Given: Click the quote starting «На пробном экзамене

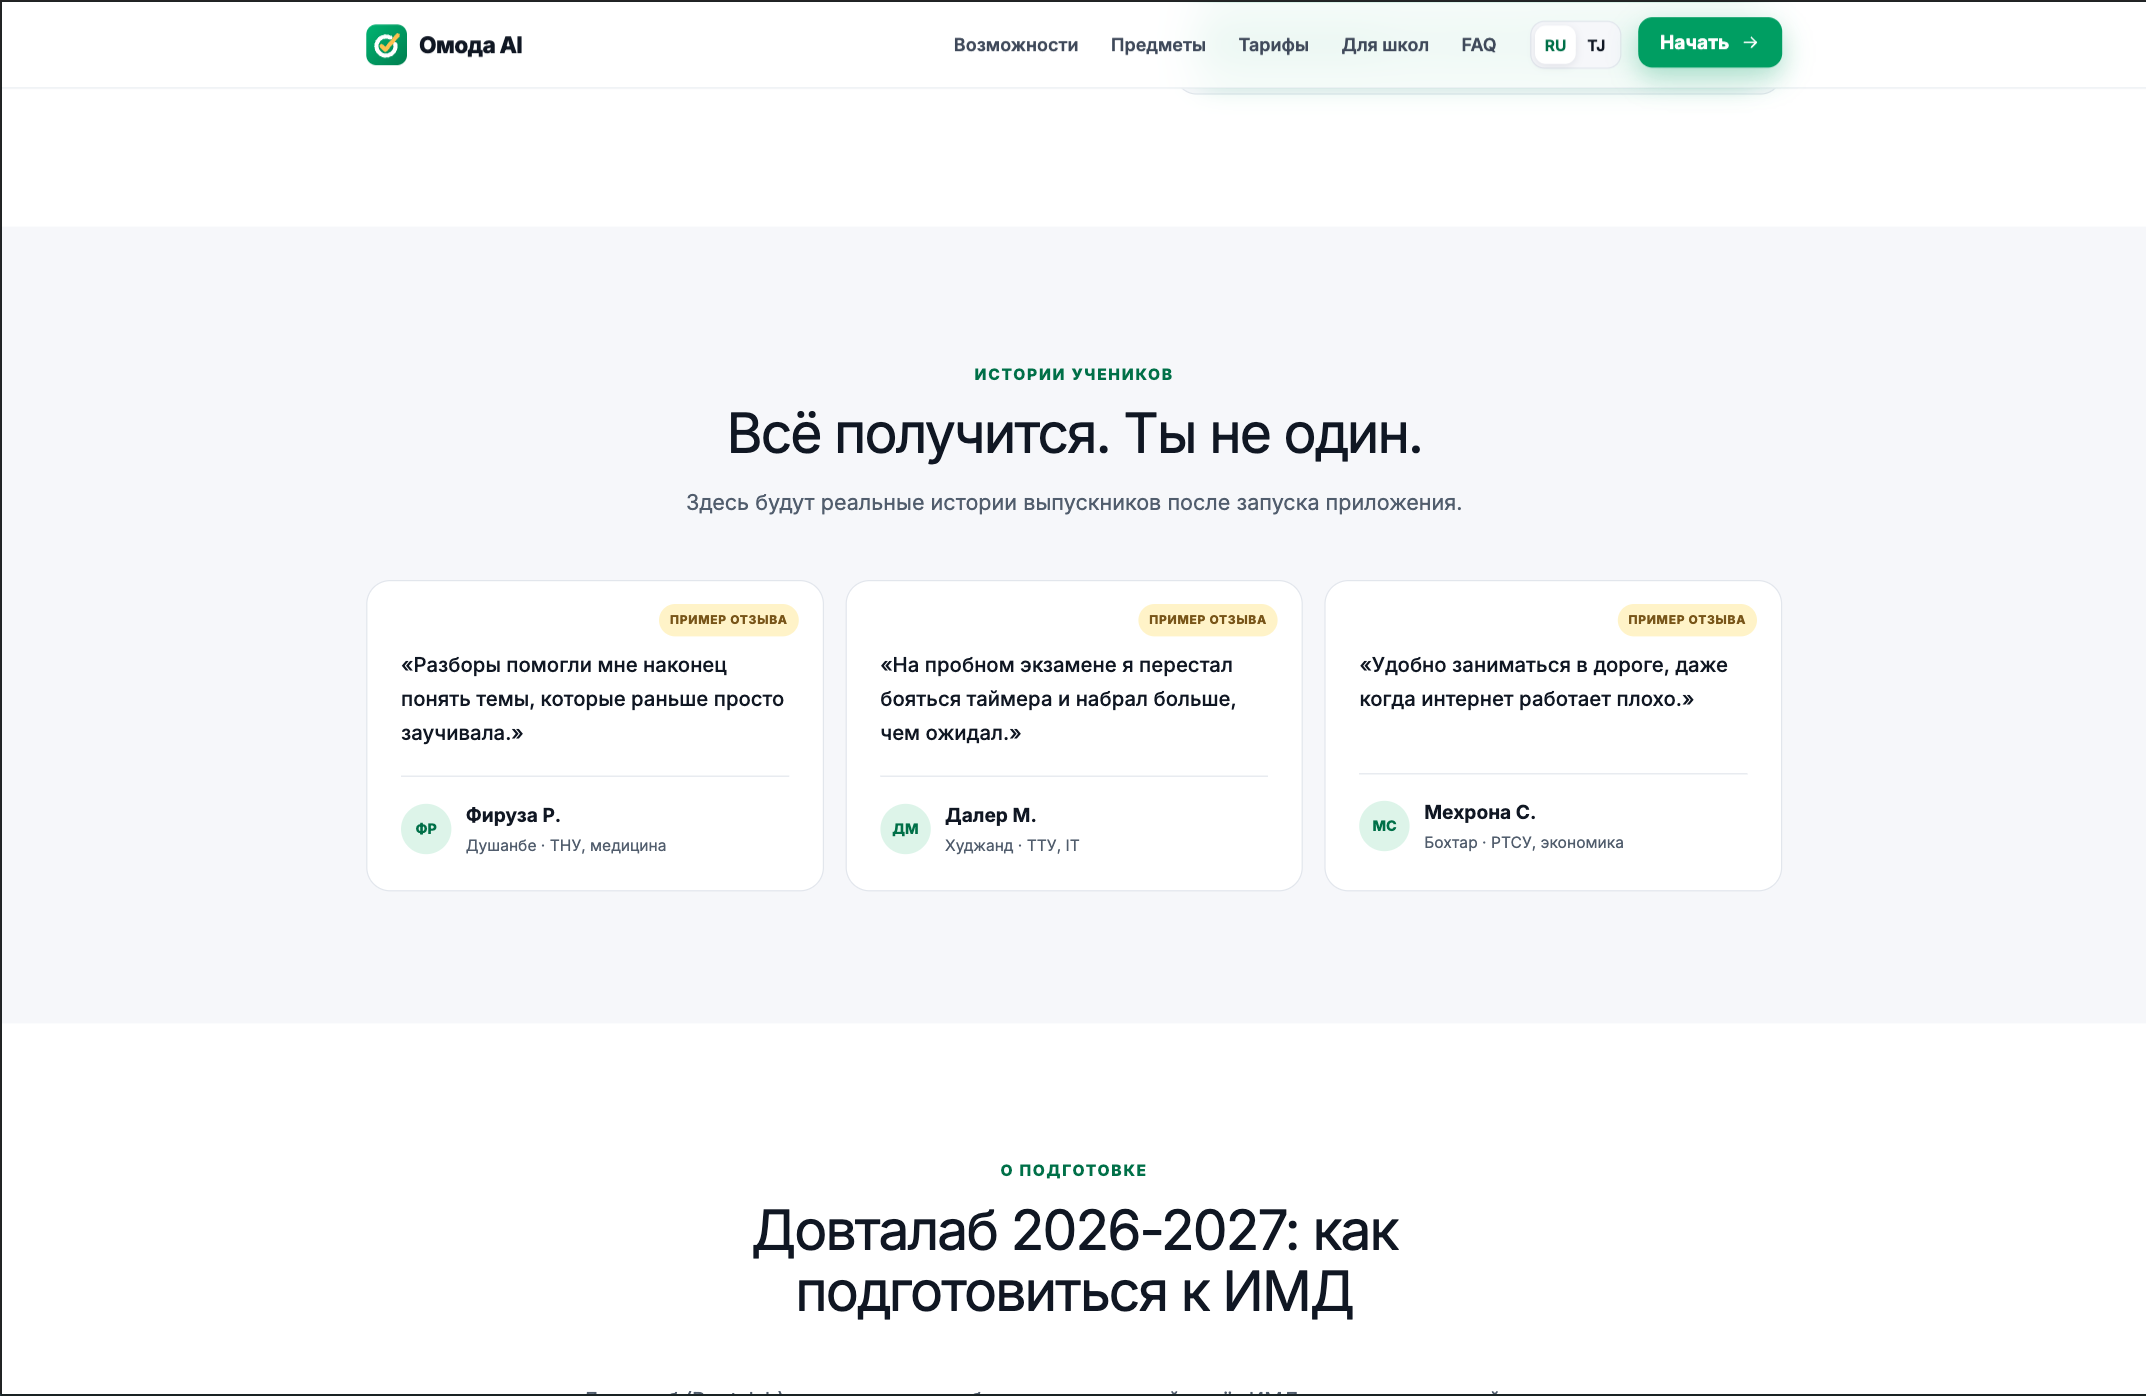Looking at the screenshot, I should pyautogui.click(x=1058, y=699).
